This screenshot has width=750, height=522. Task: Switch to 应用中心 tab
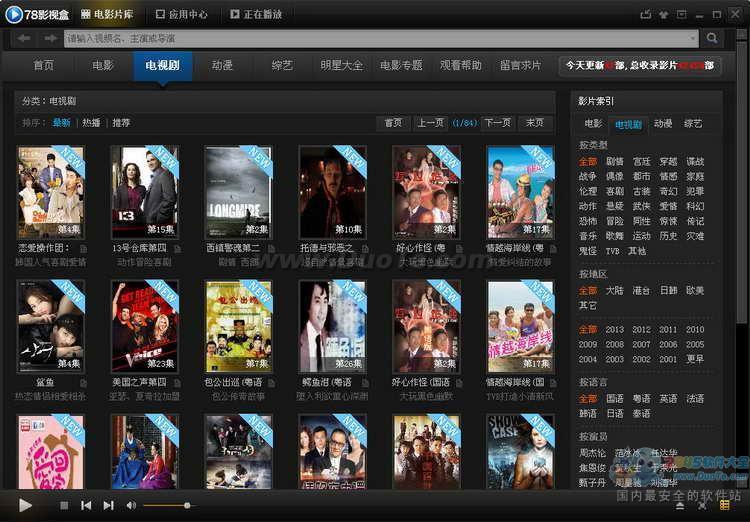[182, 14]
